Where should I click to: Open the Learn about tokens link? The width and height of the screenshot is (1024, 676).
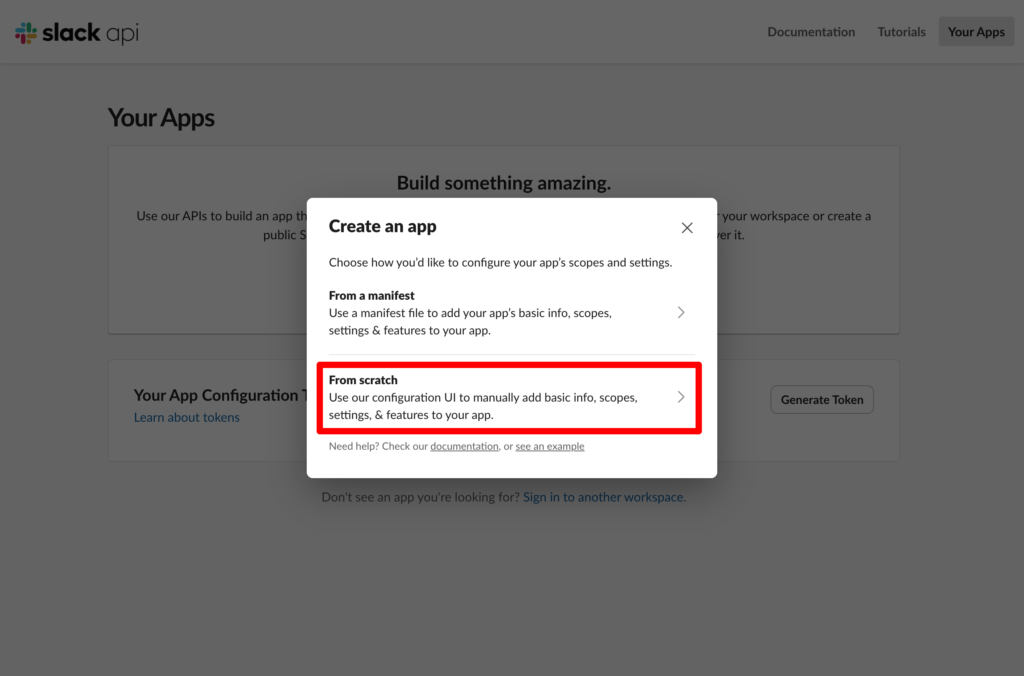187,417
